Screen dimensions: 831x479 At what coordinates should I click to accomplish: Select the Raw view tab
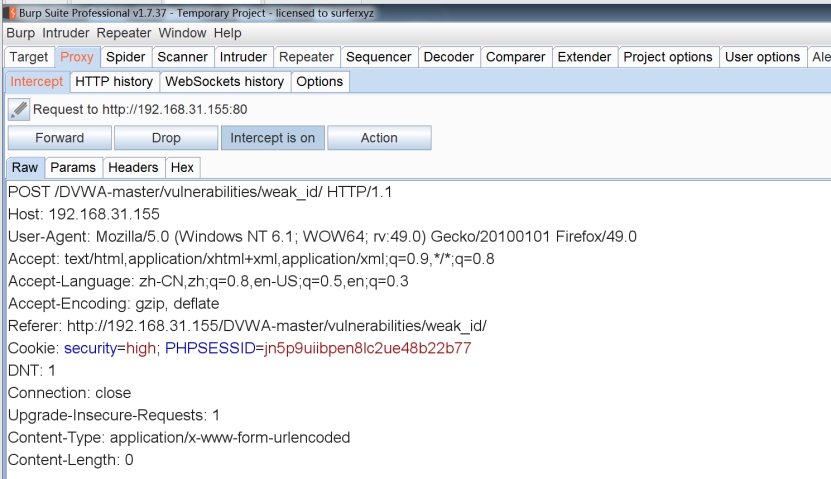pos(25,167)
